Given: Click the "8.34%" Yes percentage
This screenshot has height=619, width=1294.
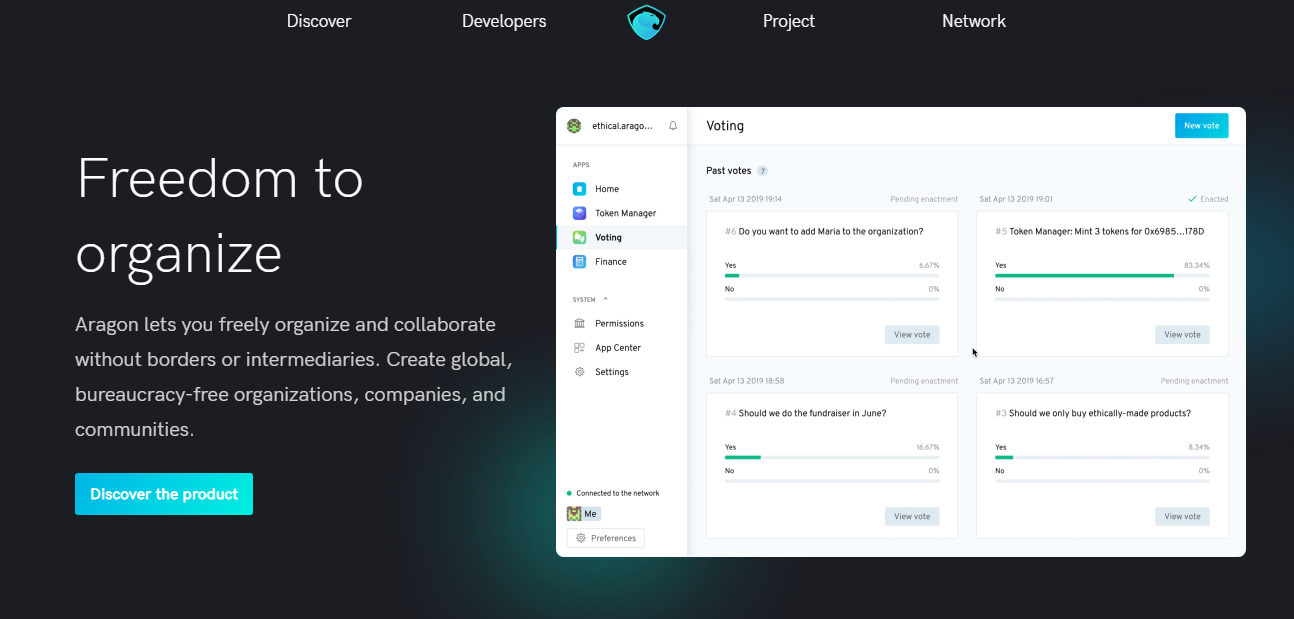Looking at the screenshot, I should [x=1199, y=447].
